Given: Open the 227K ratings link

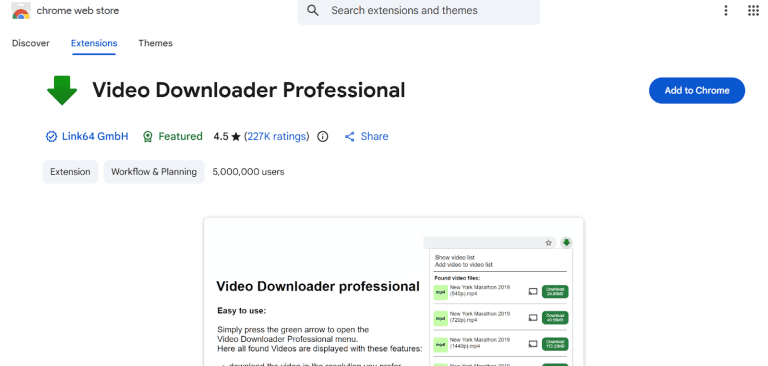Looking at the screenshot, I should 277,137.
